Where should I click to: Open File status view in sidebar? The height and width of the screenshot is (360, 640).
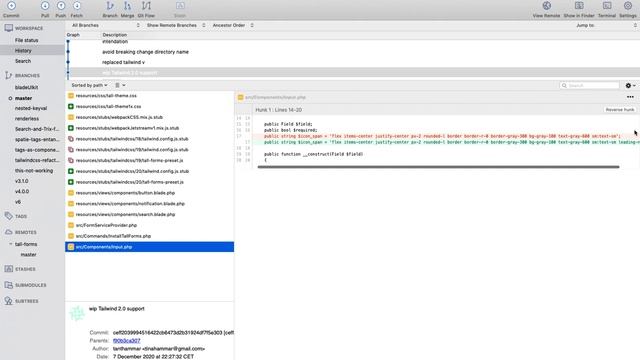[27, 40]
